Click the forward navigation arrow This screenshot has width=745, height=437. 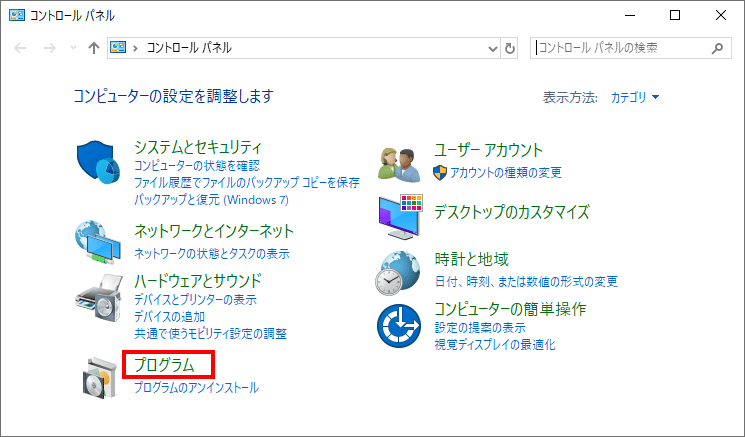50,48
